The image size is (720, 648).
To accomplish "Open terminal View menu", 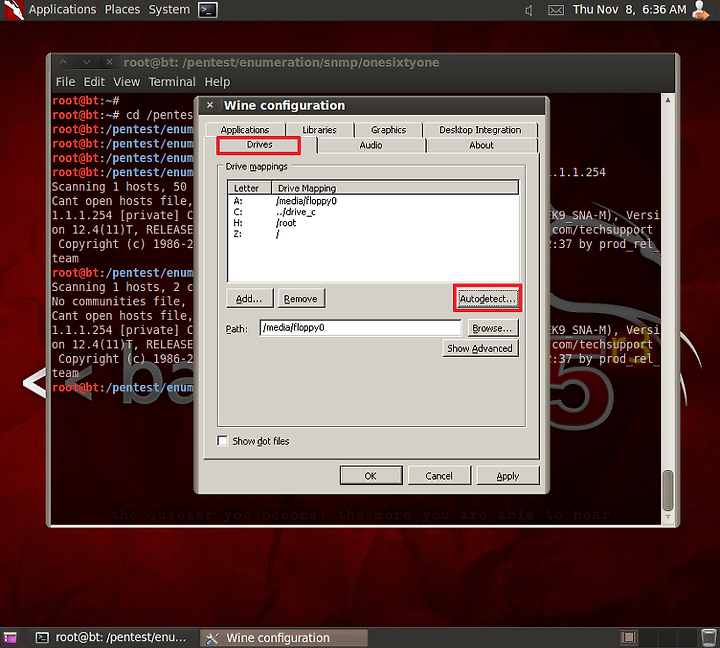I will [126, 82].
